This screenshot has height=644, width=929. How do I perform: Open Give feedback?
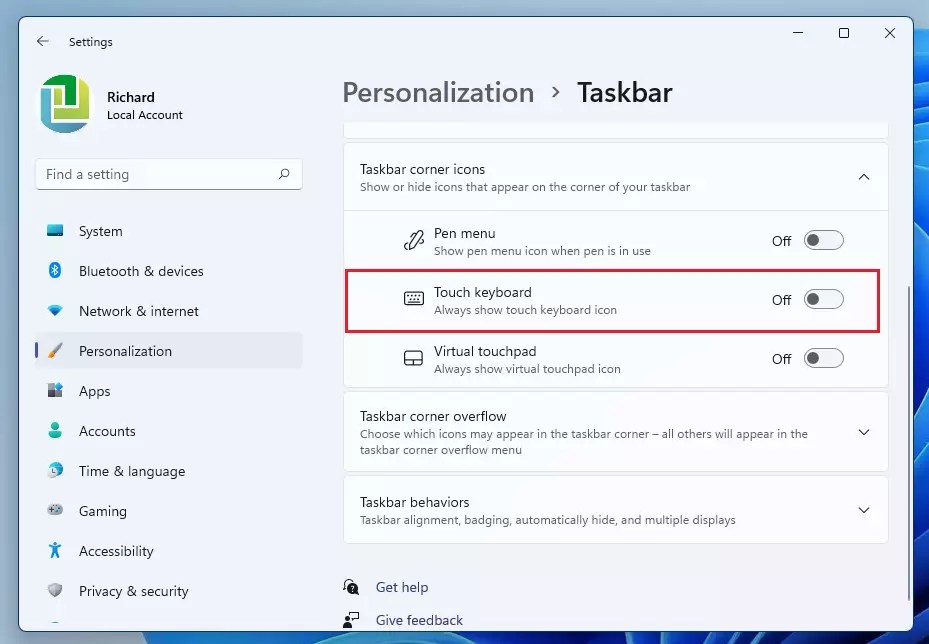click(418, 620)
